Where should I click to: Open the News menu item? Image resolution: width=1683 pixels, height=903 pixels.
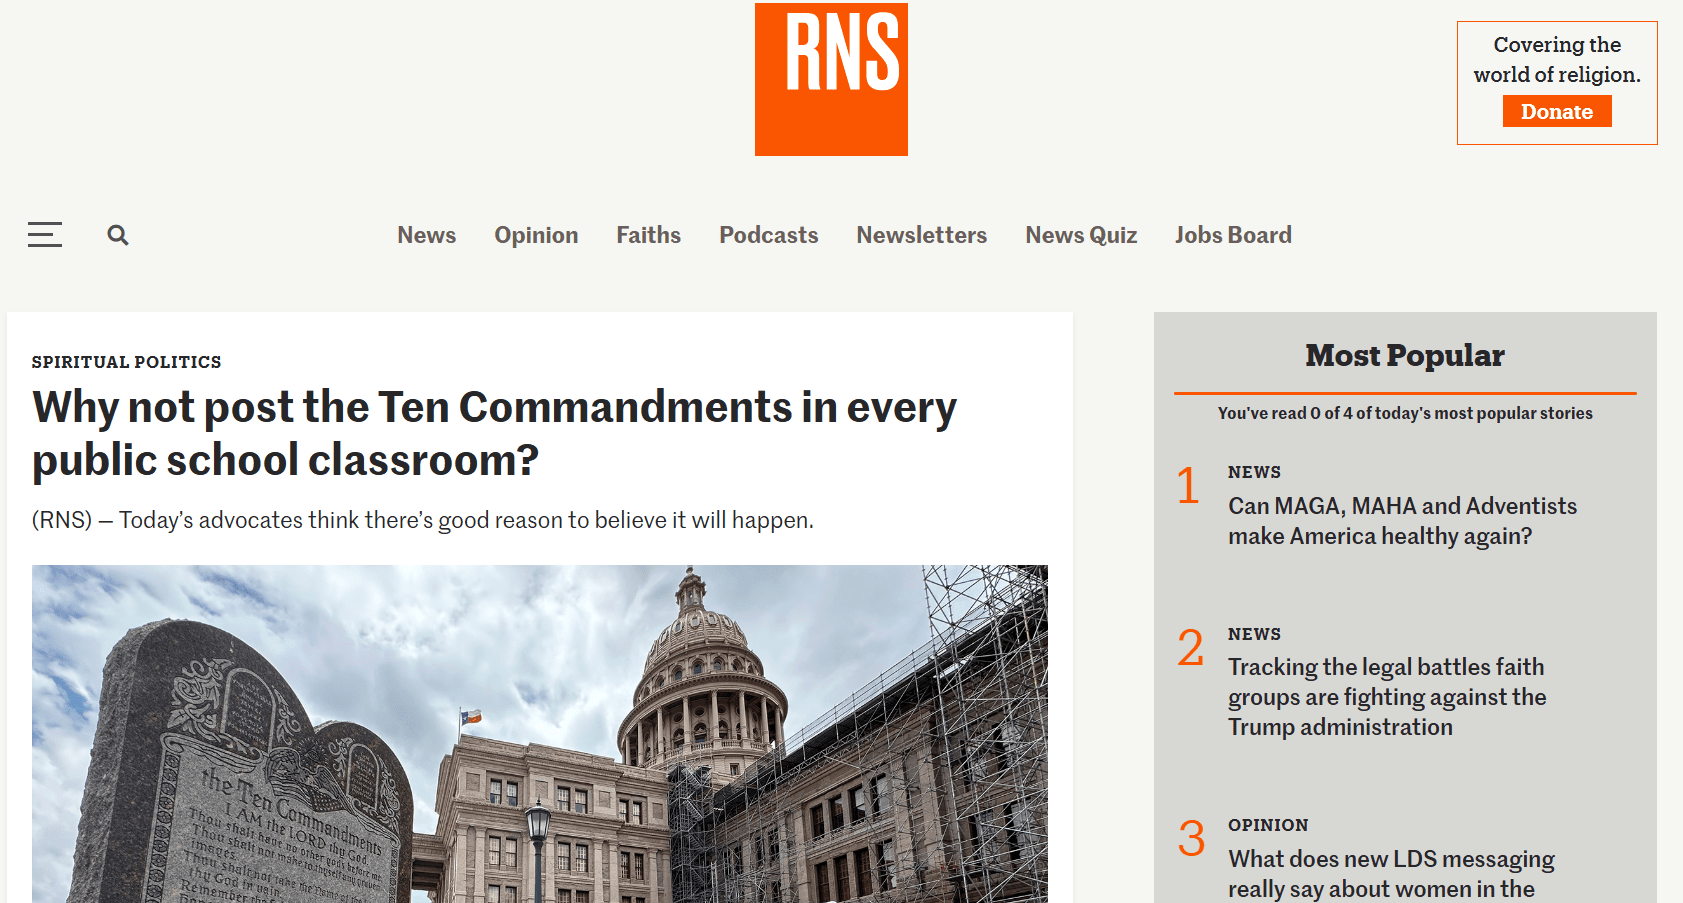pos(426,235)
